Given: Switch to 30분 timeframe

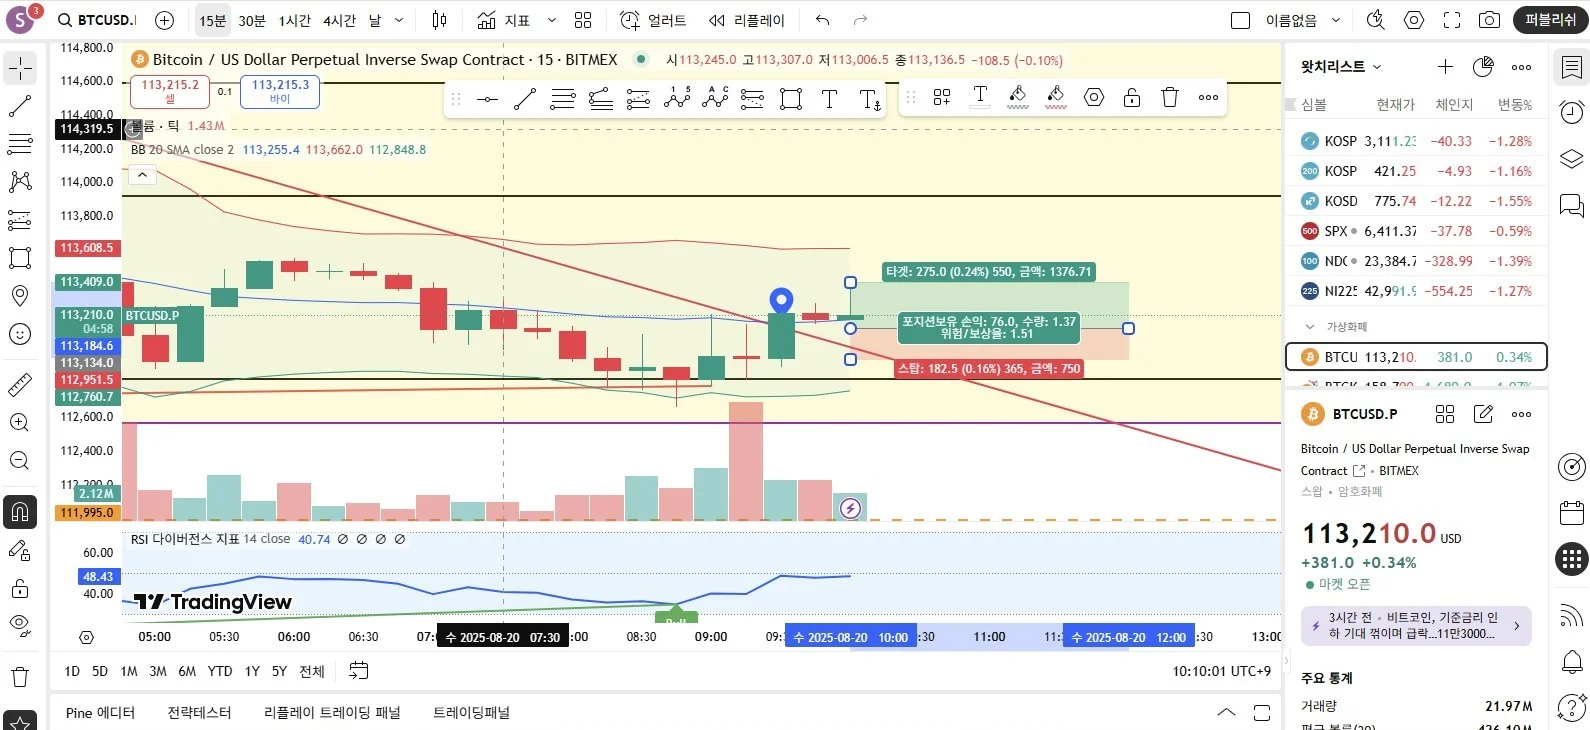Looking at the screenshot, I should [x=252, y=20].
